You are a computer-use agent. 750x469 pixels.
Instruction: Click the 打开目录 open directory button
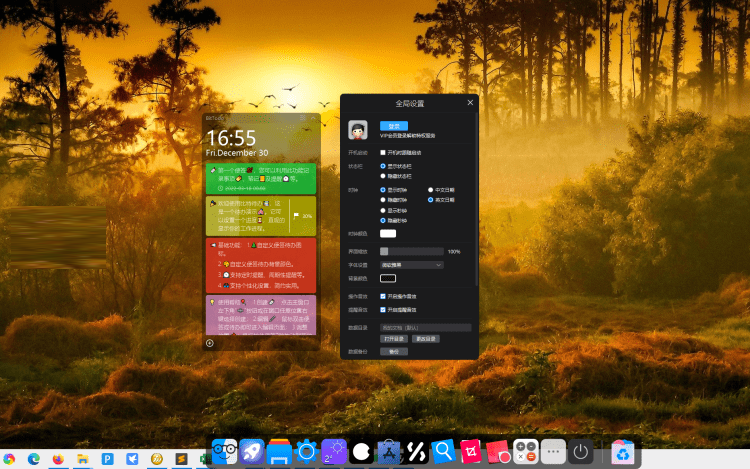click(394, 339)
